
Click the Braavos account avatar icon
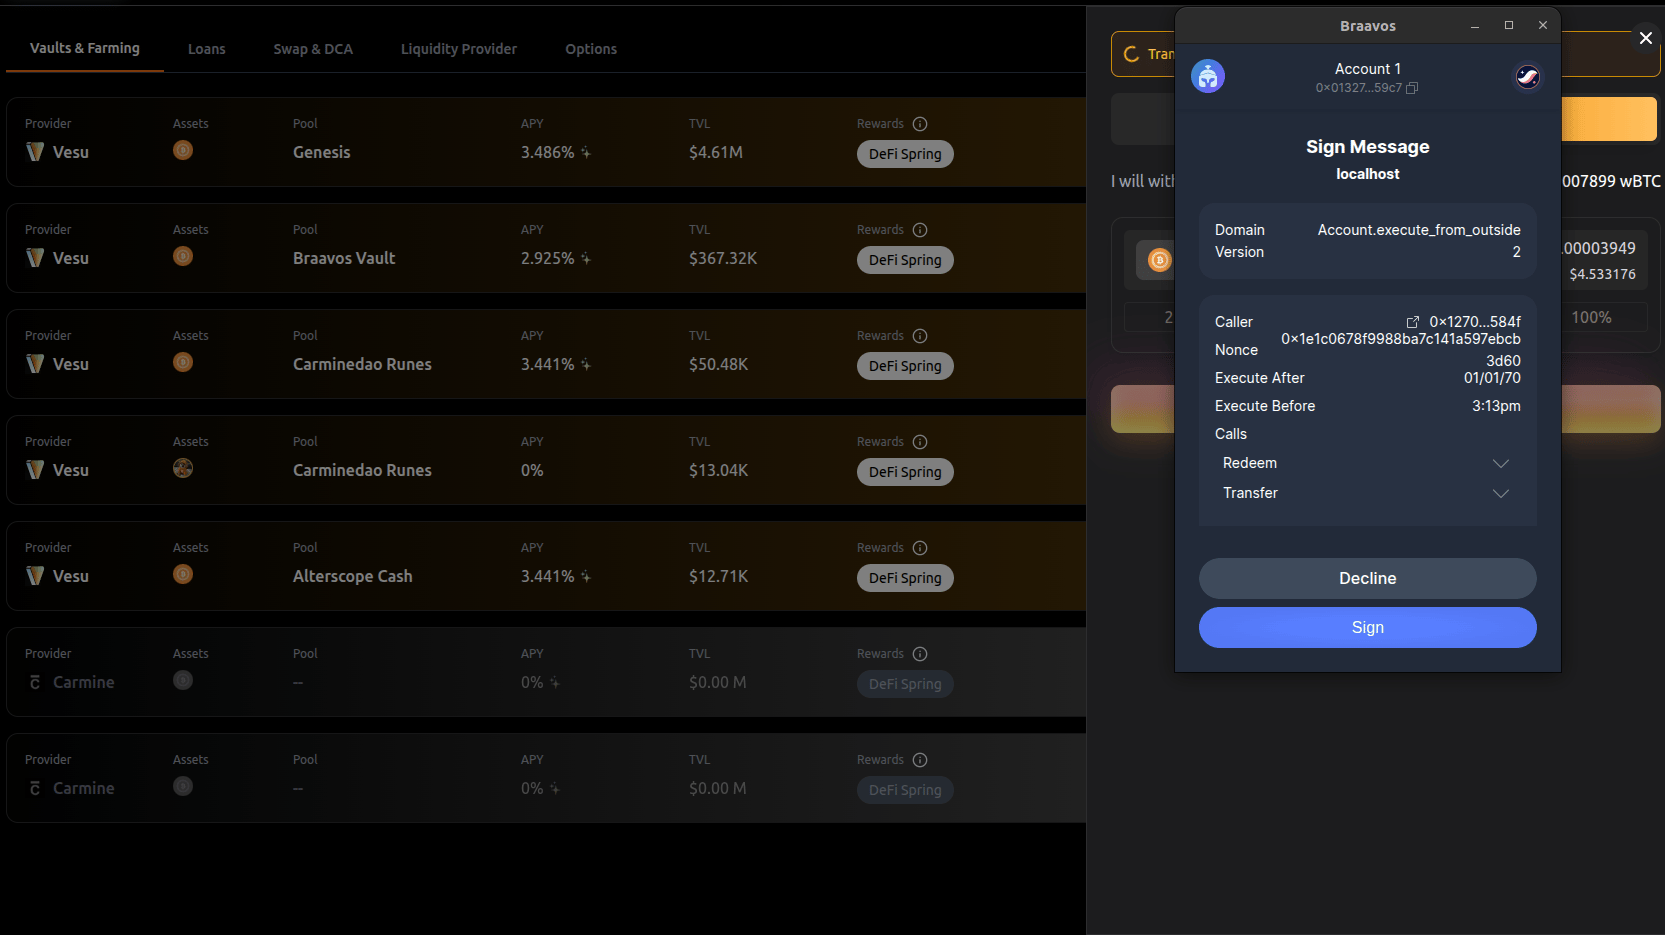(1208, 76)
